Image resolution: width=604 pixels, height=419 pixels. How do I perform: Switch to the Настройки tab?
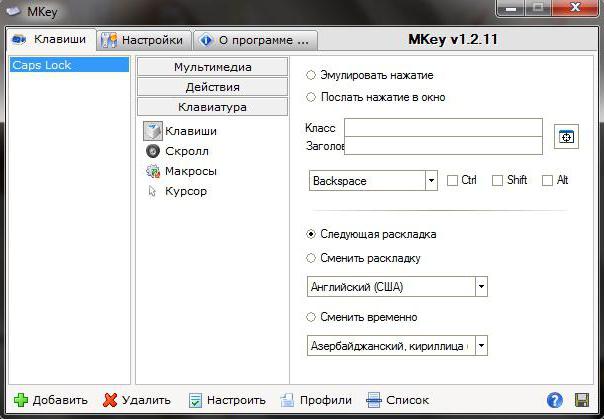click(144, 40)
